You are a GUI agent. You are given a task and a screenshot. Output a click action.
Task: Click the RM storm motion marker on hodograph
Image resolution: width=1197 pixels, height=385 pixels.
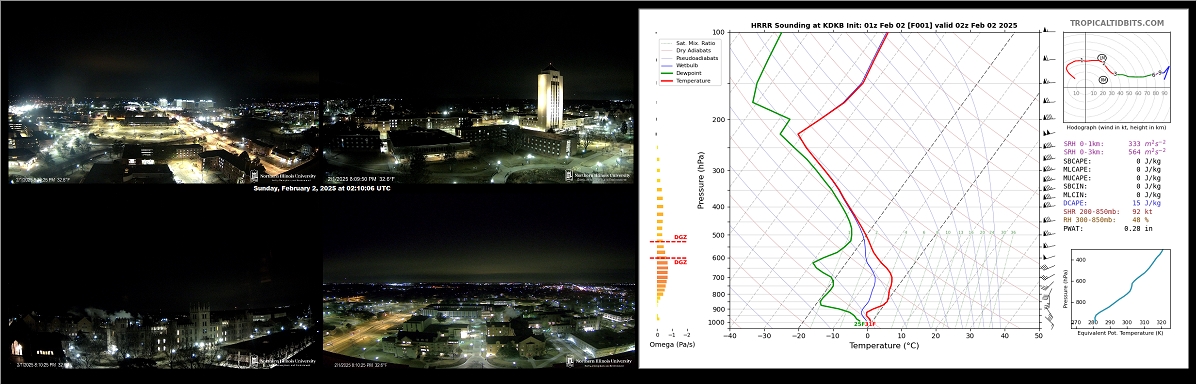[1103, 79]
